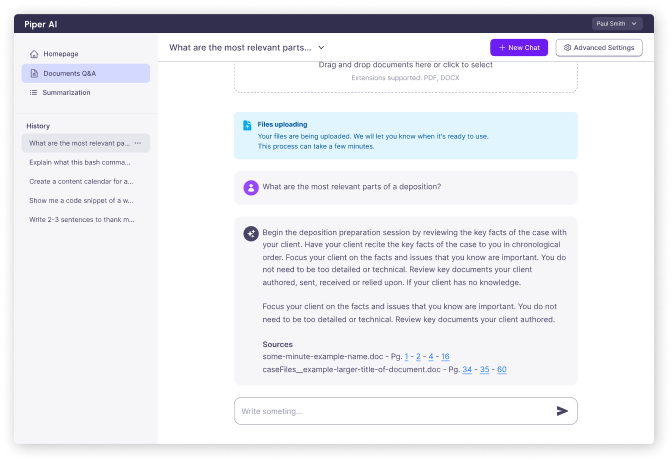Click the Documents Q&A file icon
672x462 pixels.
34,73
